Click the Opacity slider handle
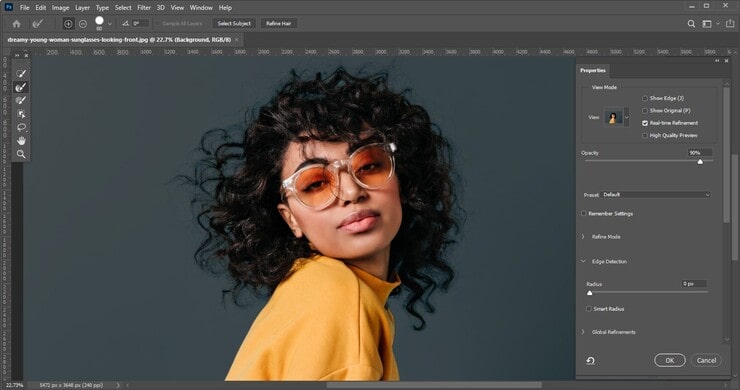 click(x=700, y=161)
